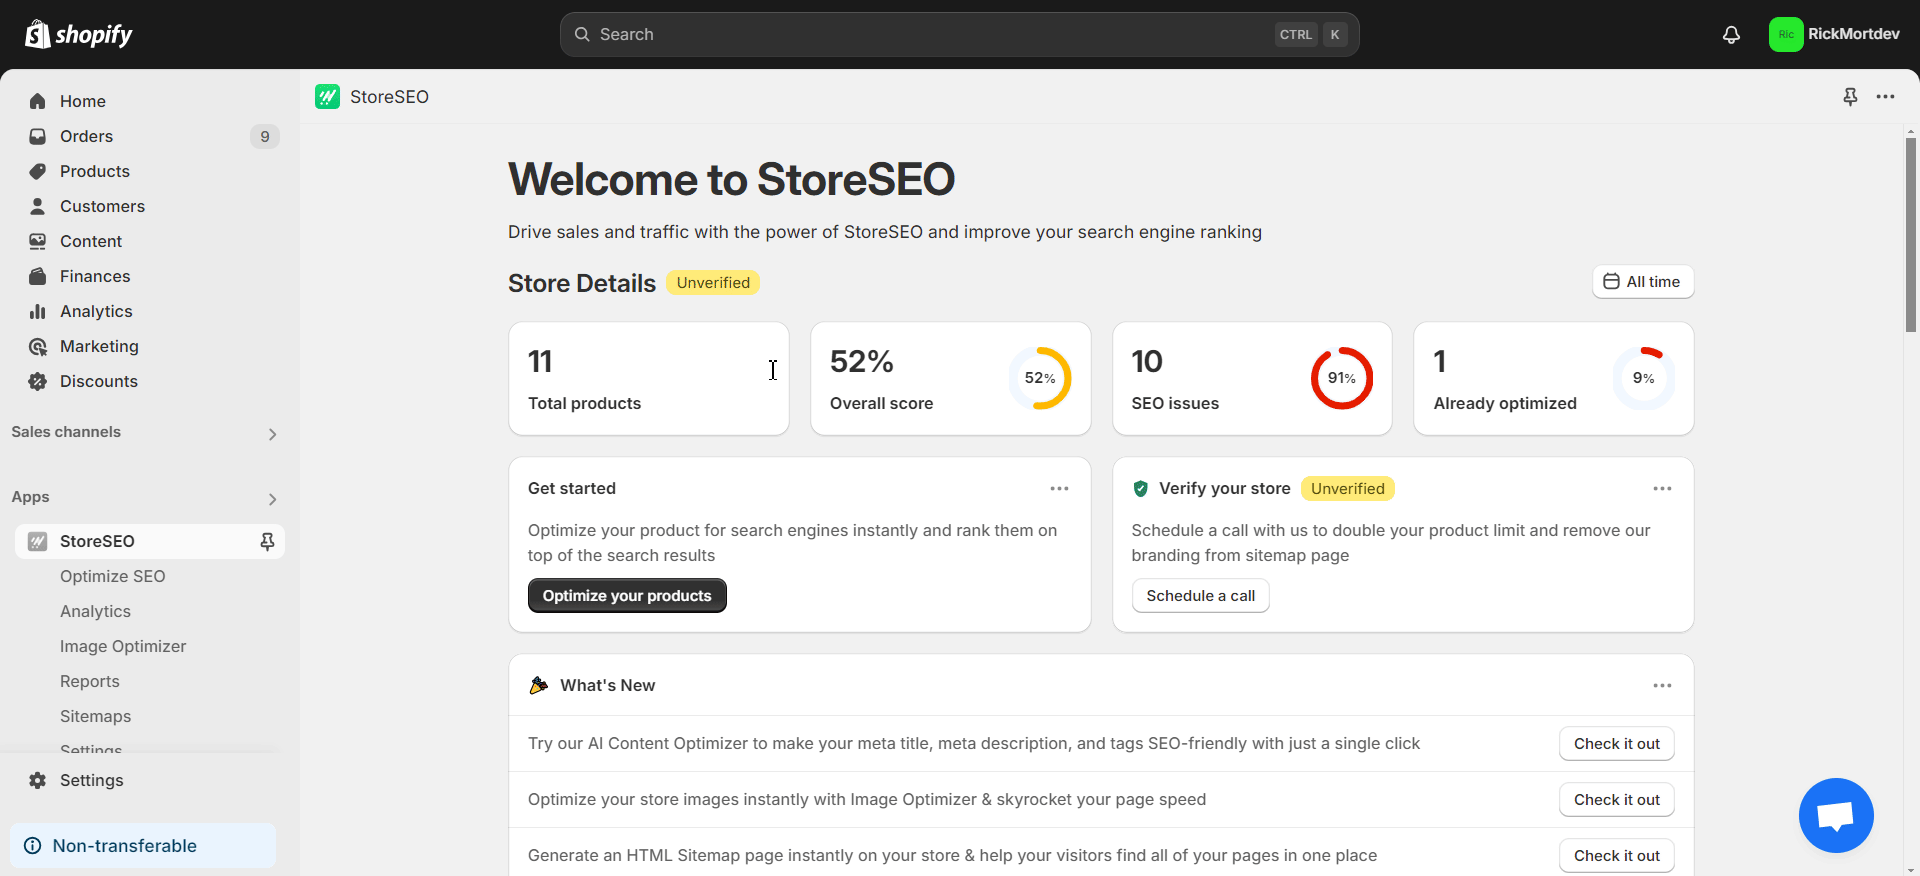Click Optimize your products button

click(x=627, y=596)
